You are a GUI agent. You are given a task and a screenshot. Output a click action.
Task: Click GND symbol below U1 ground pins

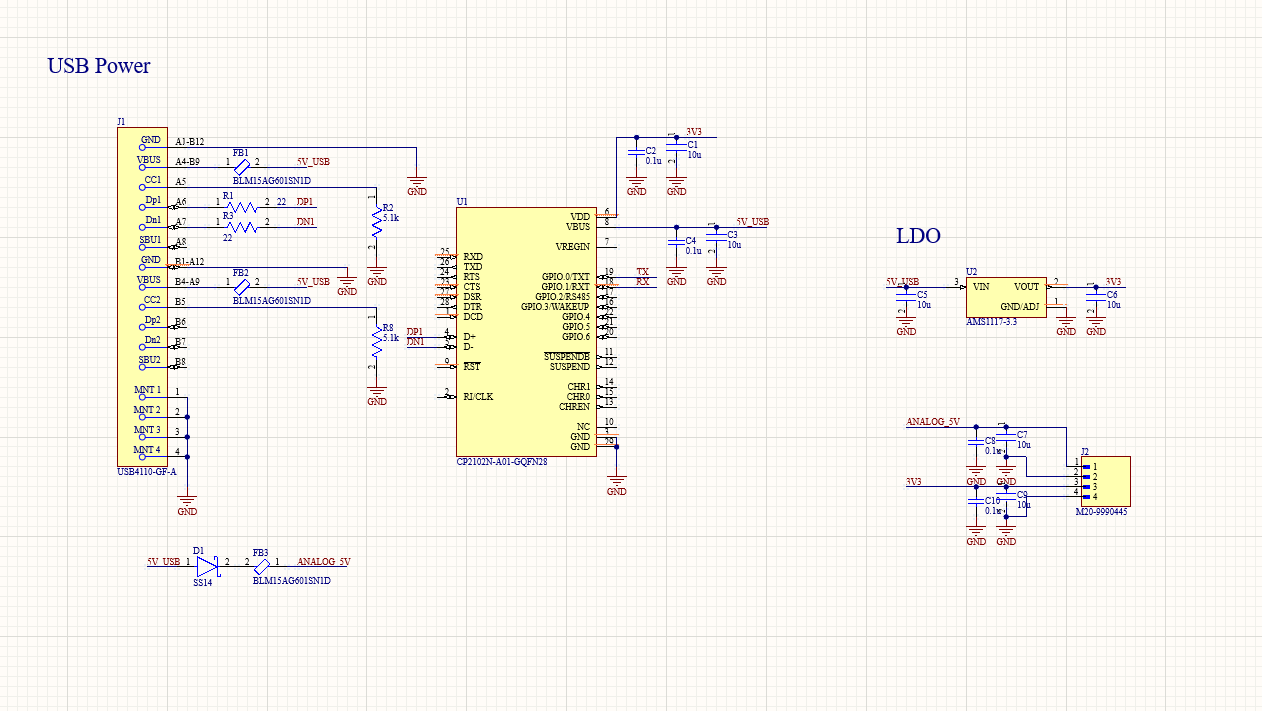click(617, 484)
